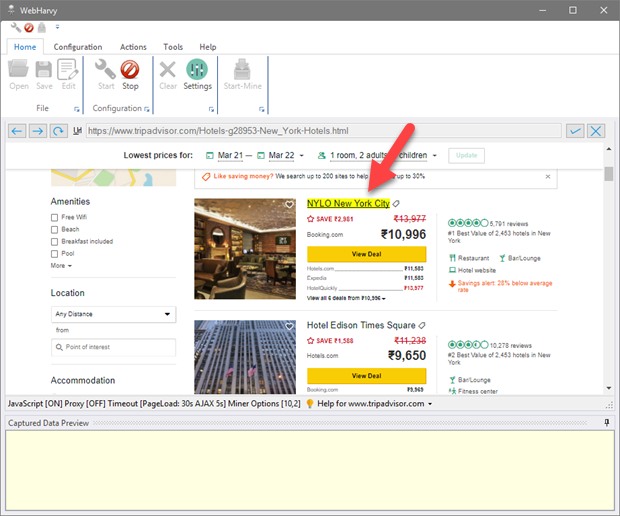Viewport: 620px width, 516px height.
Task: Switch to the Configuration ribbon tab
Action: pos(78,47)
